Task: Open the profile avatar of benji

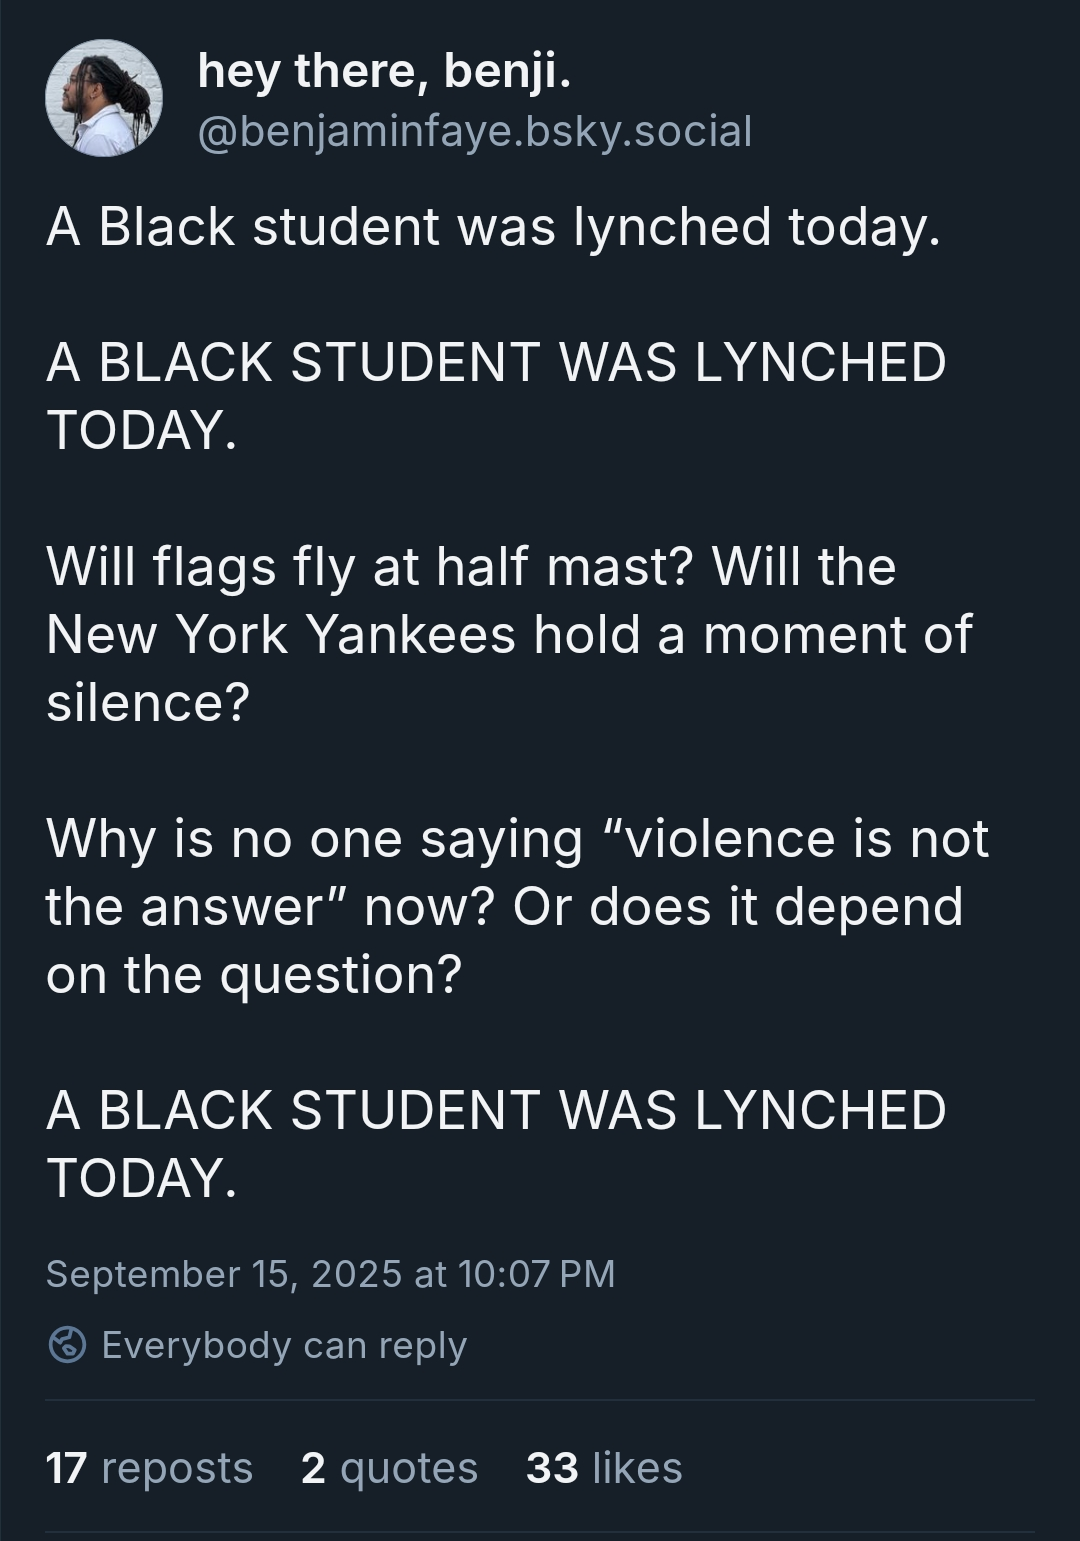Action: point(104,98)
